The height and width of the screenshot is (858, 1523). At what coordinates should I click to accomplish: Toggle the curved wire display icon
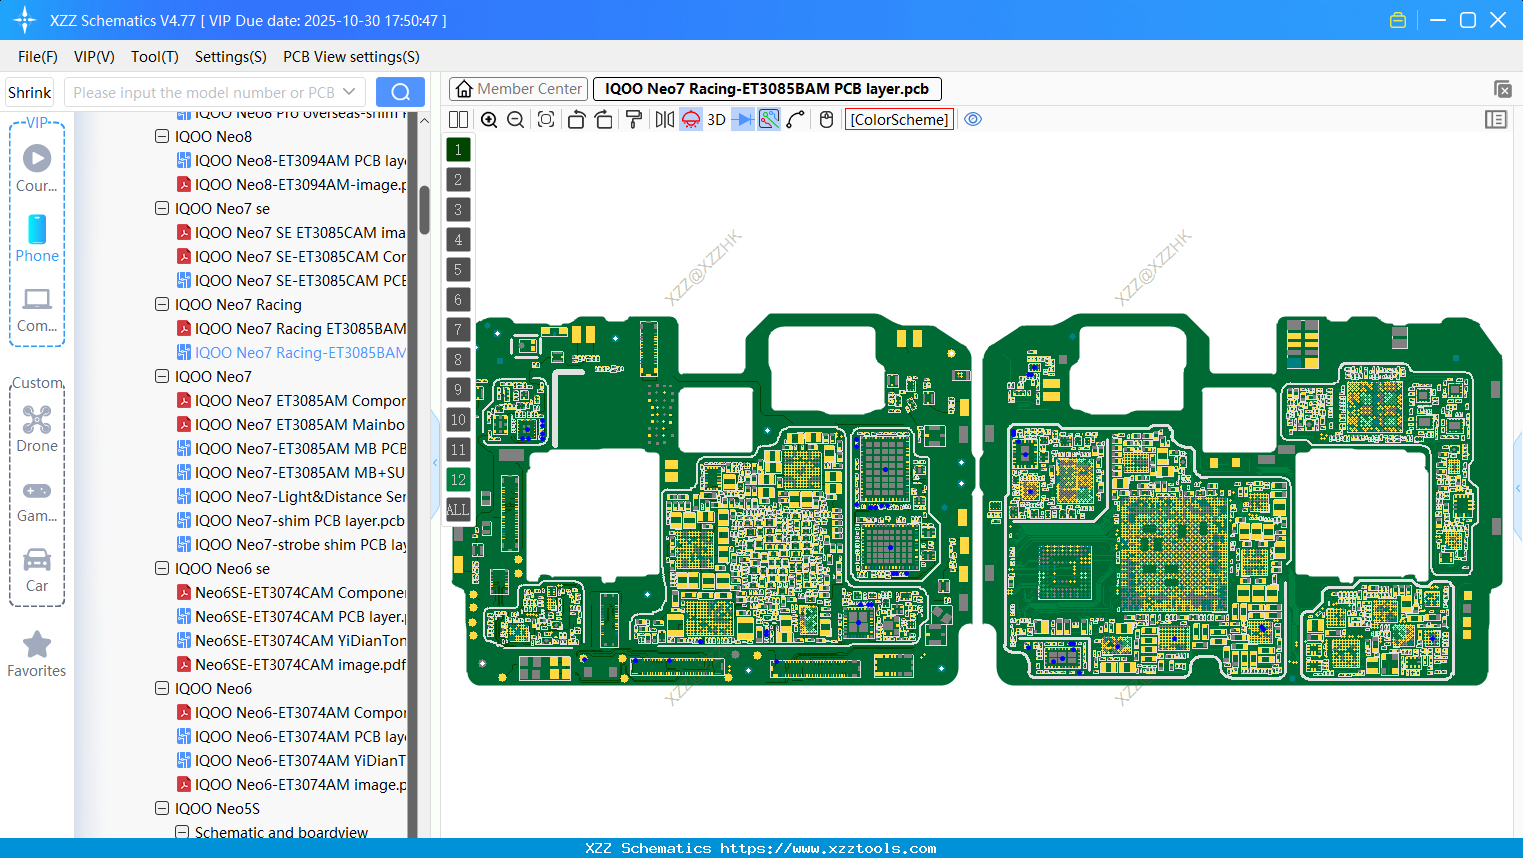[796, 119]
